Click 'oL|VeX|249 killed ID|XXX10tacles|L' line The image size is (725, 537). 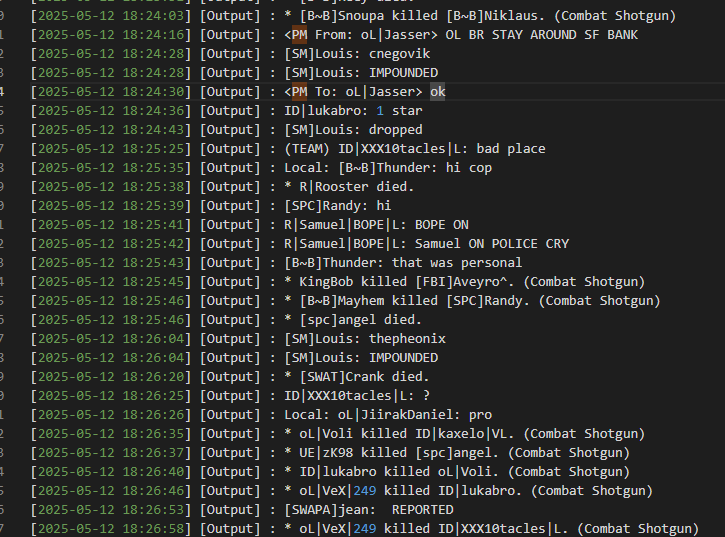(x=365, y=528)
